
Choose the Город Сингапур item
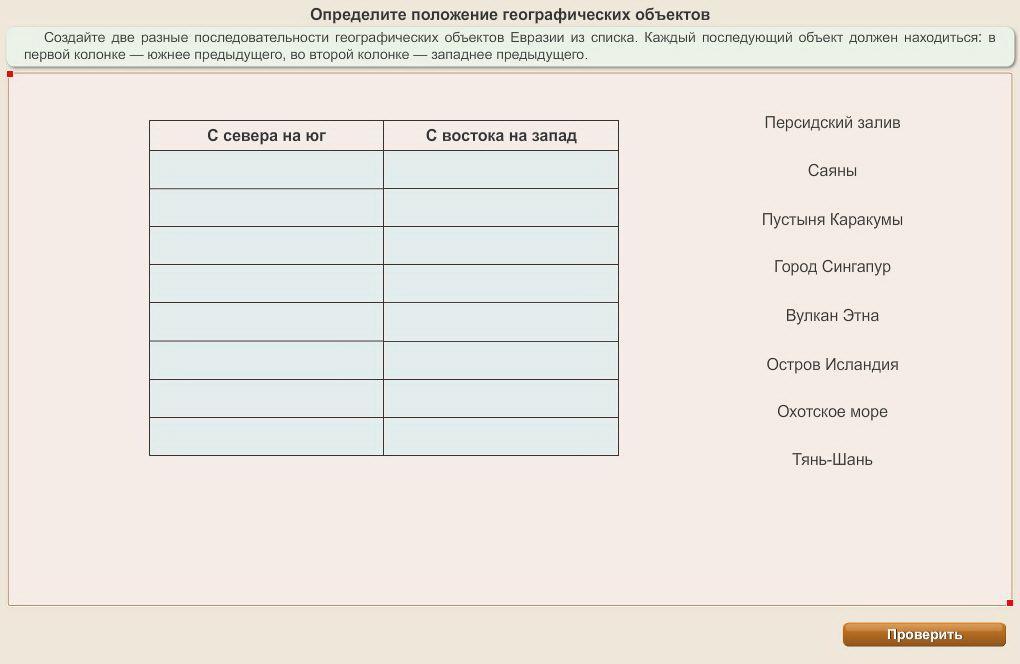pyautogui.click(x=832, y=267)
